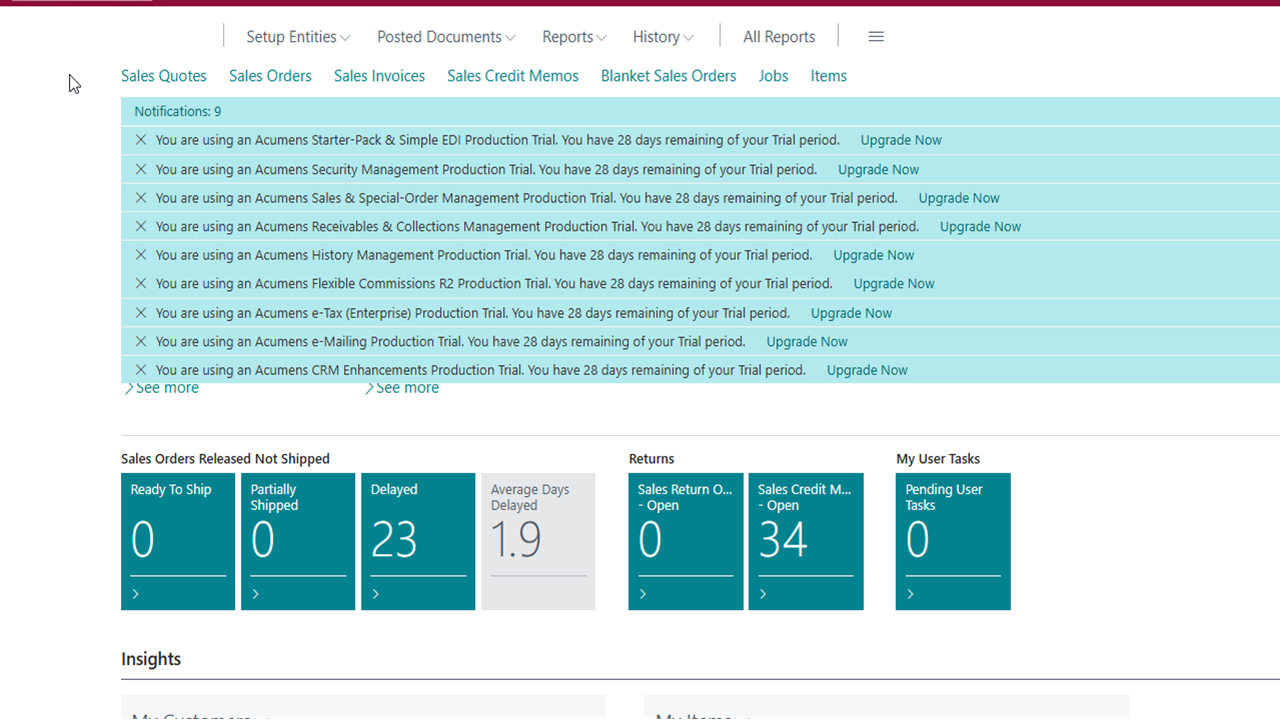Click Upgrade Now for History Management trial
This screenshot has height=720, width=1280.
(x=873, y=255)
